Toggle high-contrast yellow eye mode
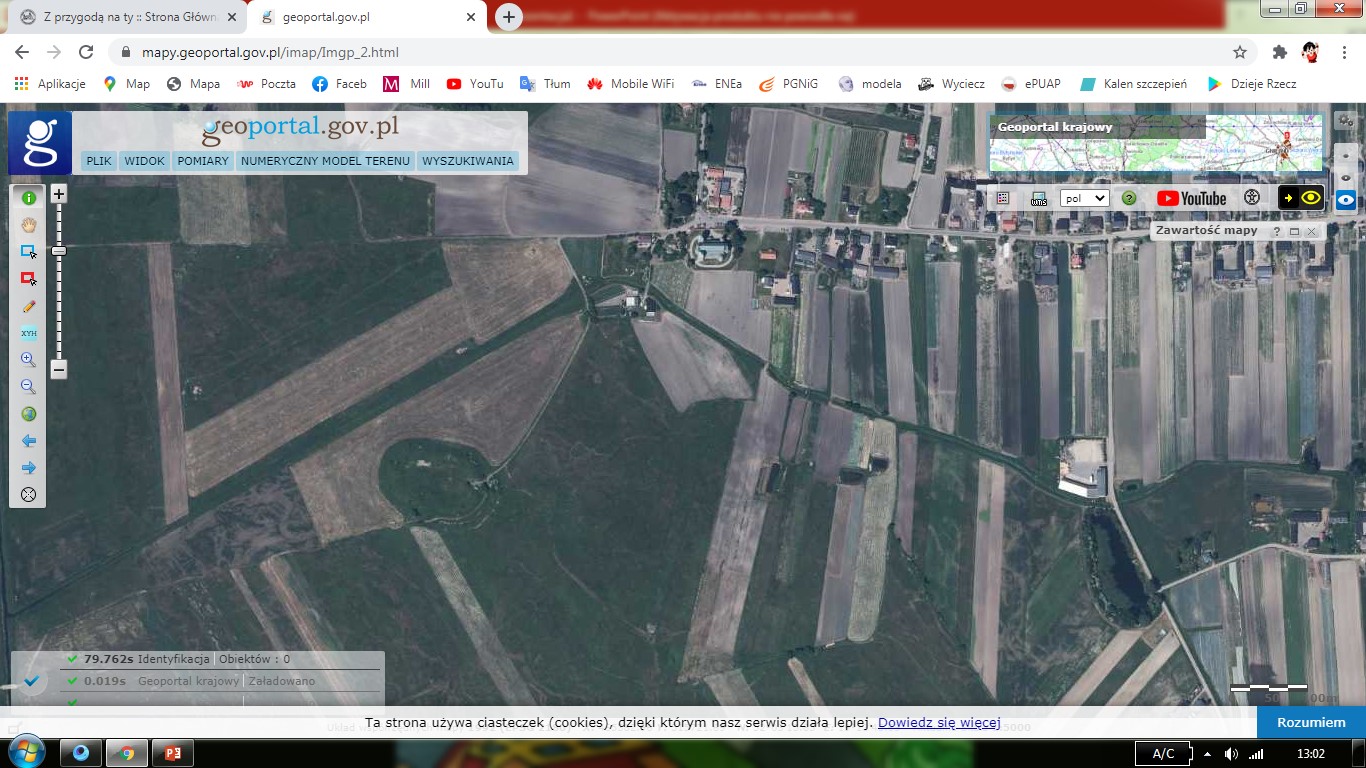This screenshot has width=1366, height=768. (1301, 198)
